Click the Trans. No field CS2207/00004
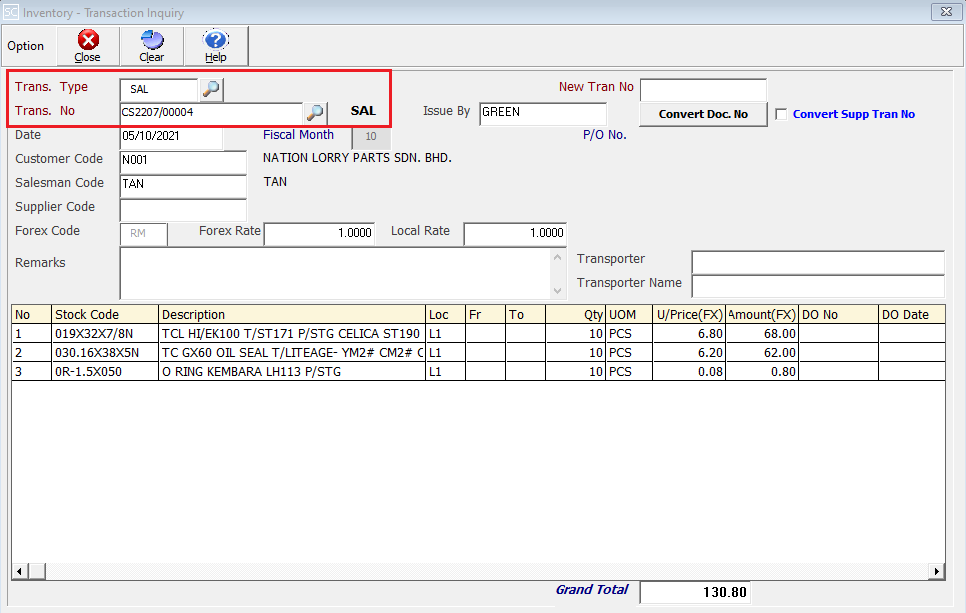The width and height of the screenshot is (966, 613). pos(211,113)
